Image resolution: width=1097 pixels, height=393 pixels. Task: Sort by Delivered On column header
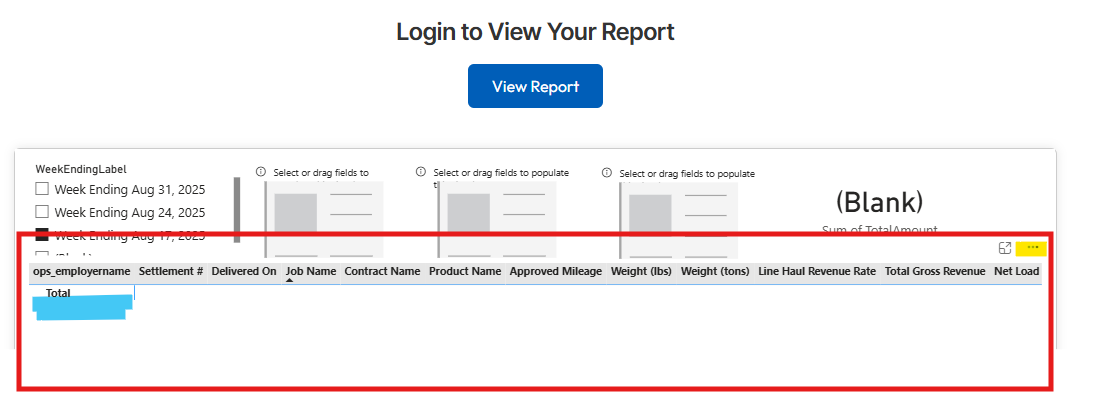[x=244, y=271]
